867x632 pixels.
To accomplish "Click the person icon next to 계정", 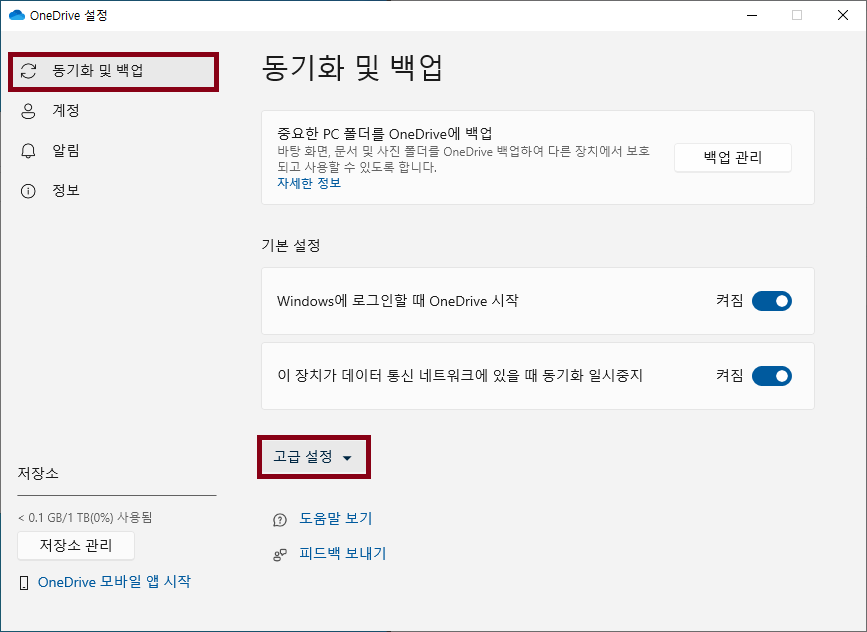I will 28,111.
